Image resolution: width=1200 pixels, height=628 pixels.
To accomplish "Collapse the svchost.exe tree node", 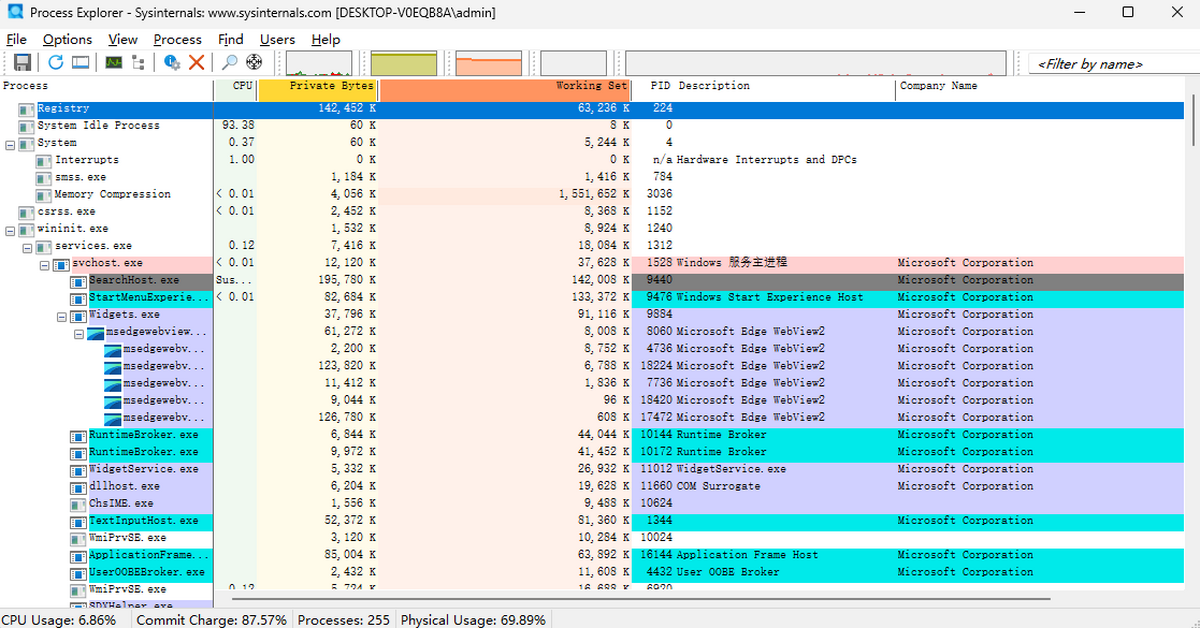I will pos(44,264).
